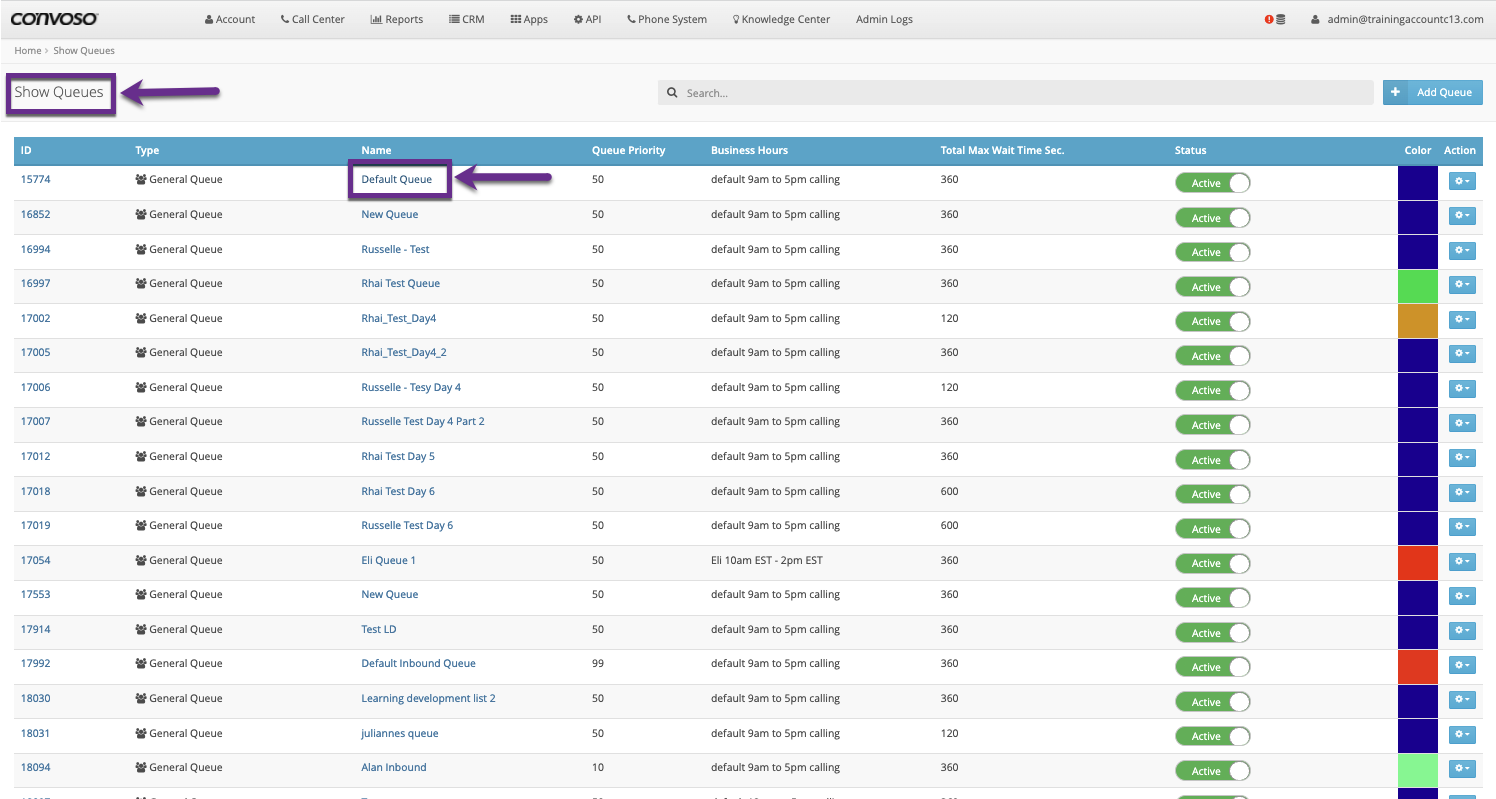Screen dimensions: 1496x799
Task: Open gear action dropdown for Alan Inbound
Action: (1462, 769)
